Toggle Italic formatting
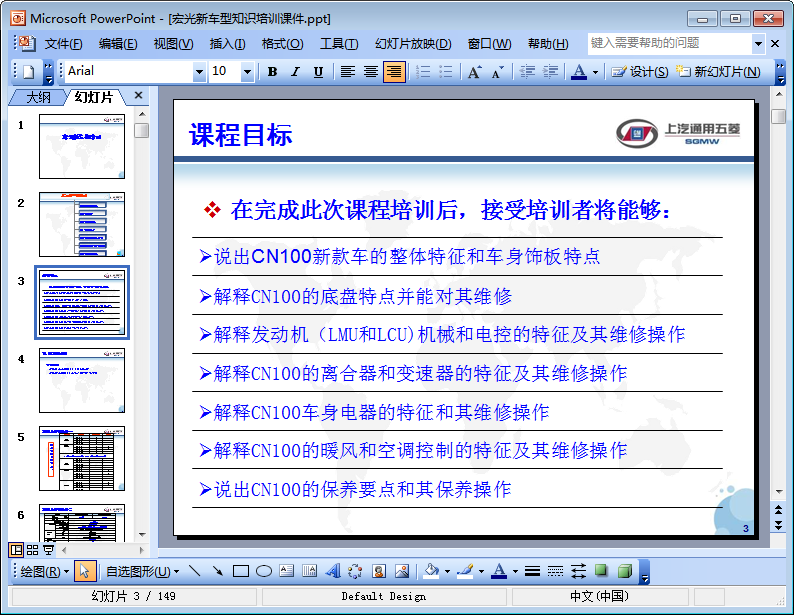 click(x=295, y=72)
